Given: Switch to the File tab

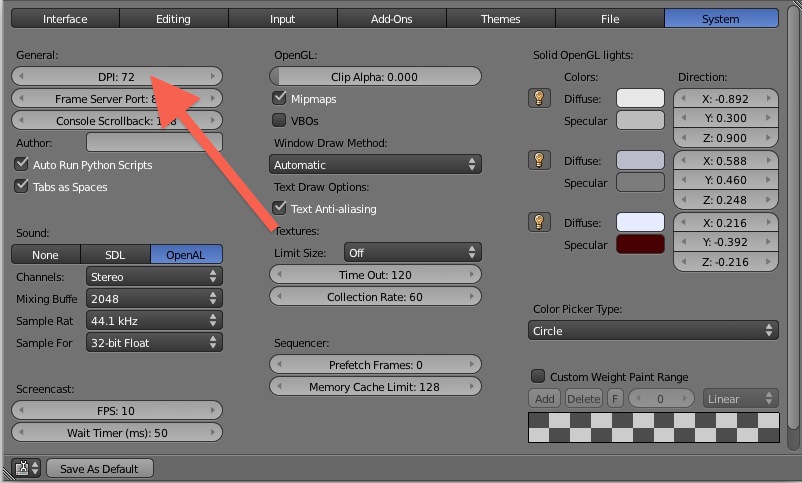Looking at the screenshot, I should pyautogui.click(x=610, y=19).
